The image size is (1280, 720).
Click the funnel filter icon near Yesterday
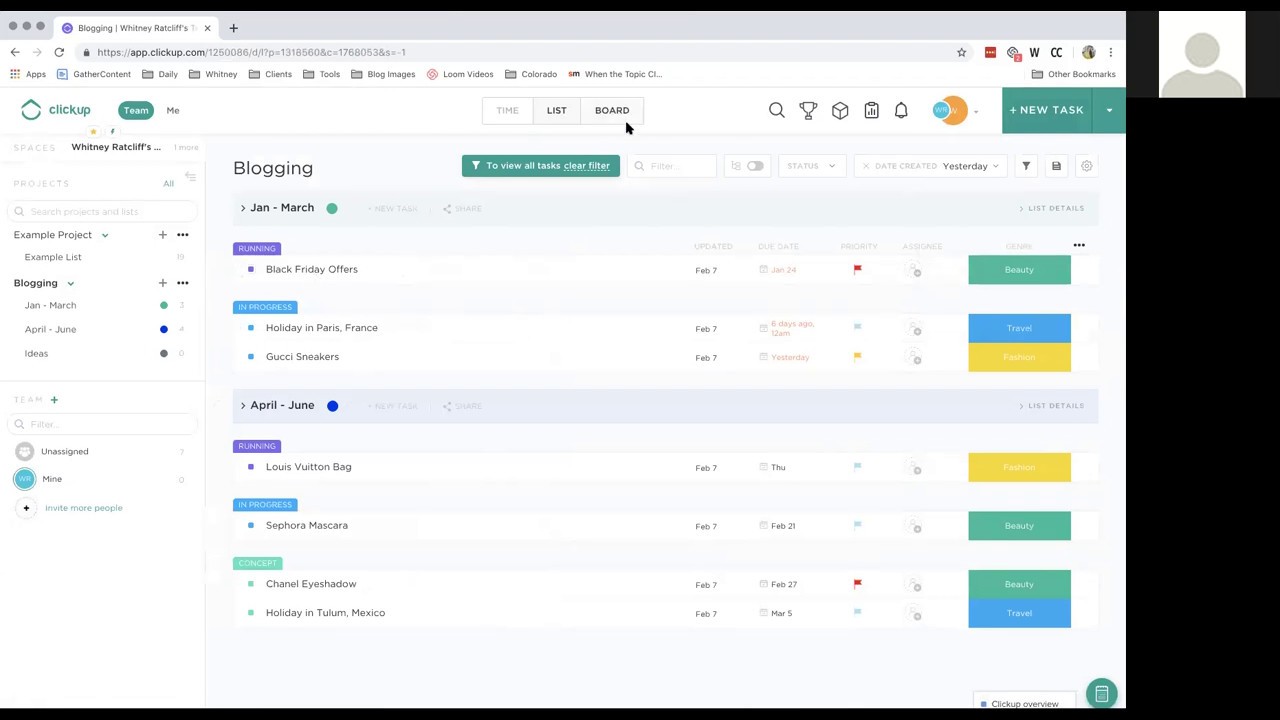tap(1026, 166)
